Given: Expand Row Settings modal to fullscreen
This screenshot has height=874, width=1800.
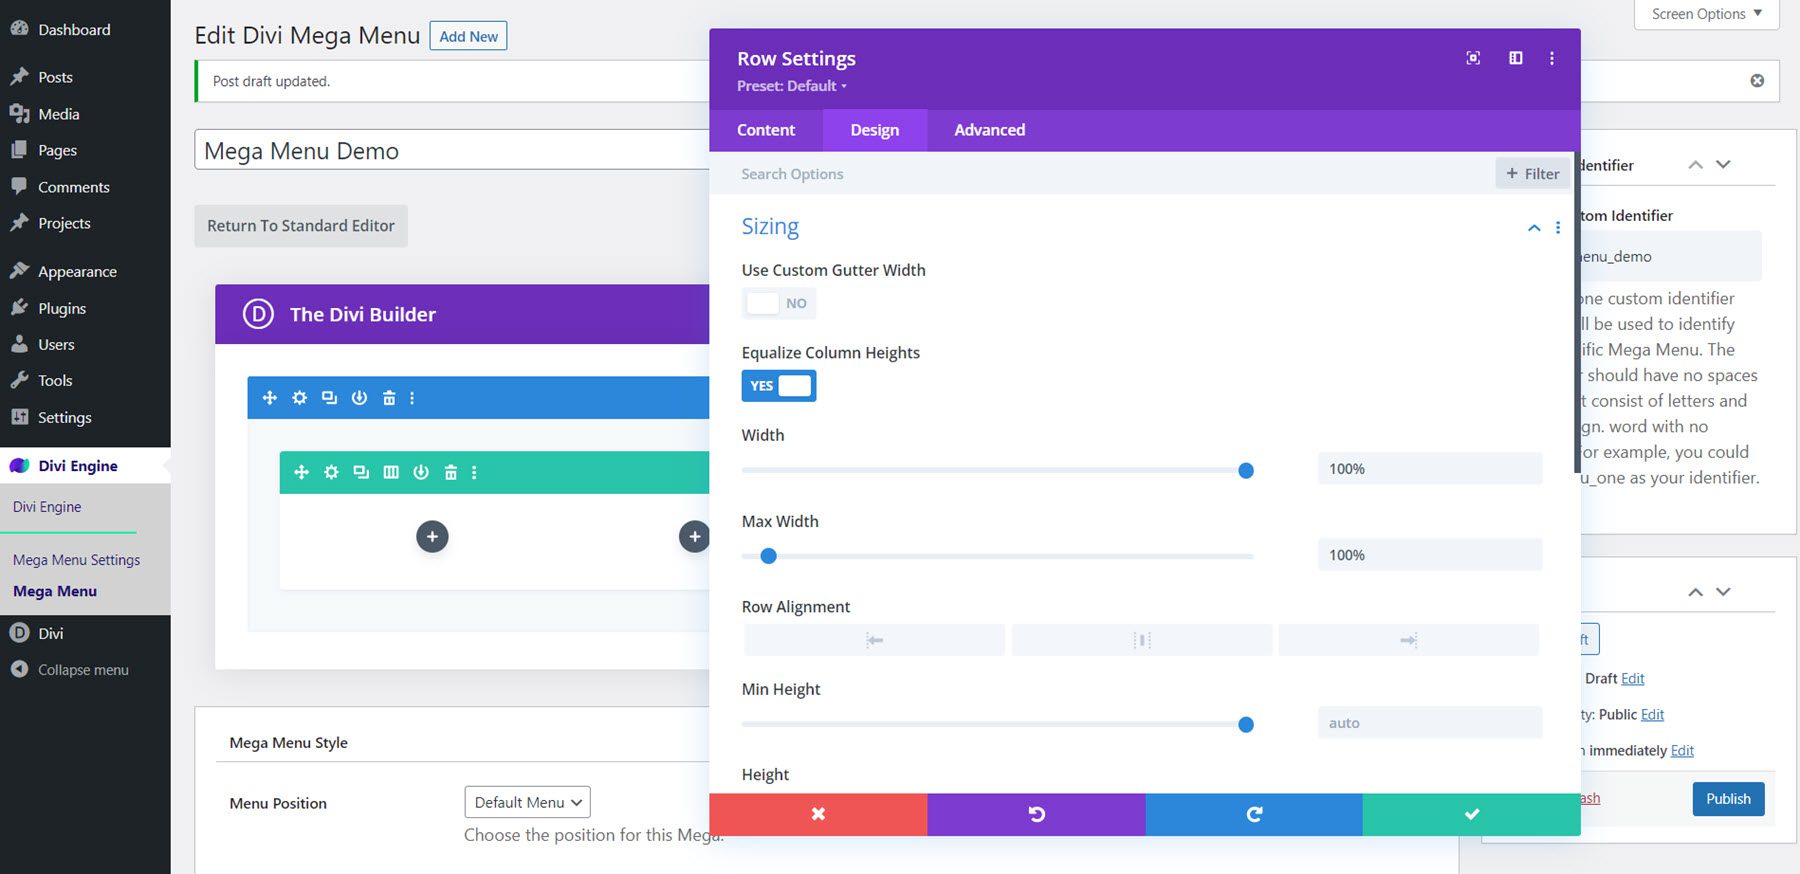Looking at the screenshot, I should pos(1473,58).
